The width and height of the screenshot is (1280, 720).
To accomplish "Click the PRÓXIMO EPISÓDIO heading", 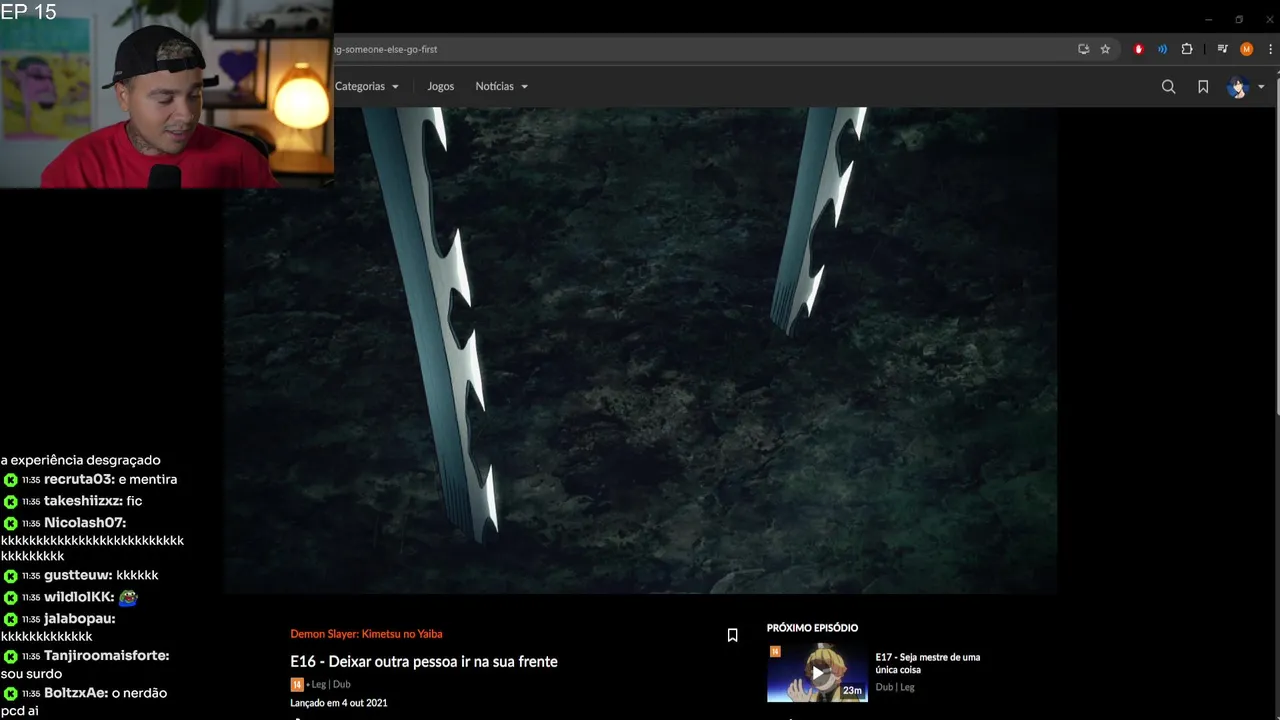I will click(x=812, y=628).
